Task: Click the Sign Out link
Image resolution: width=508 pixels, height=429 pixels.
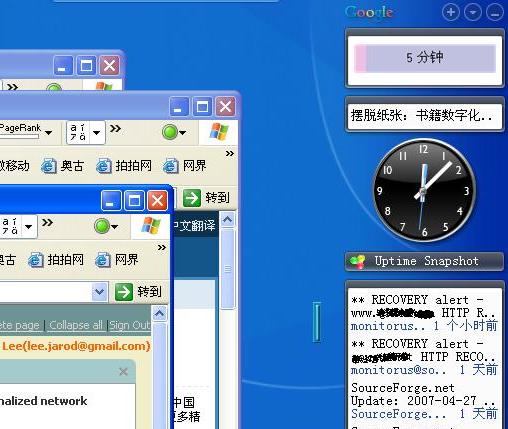Action: point(130,325)
